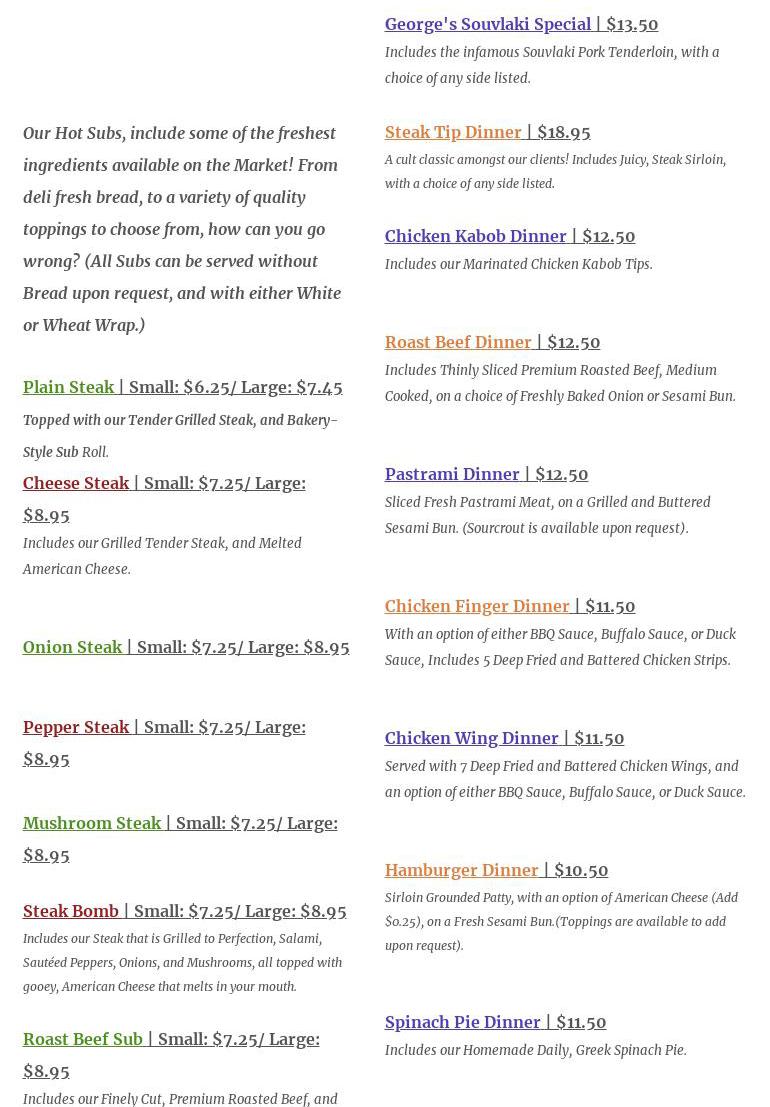Open the Roast Beef Dinner link
Viewport: 770px width, 1107px height.
click(x=458, y=342)
